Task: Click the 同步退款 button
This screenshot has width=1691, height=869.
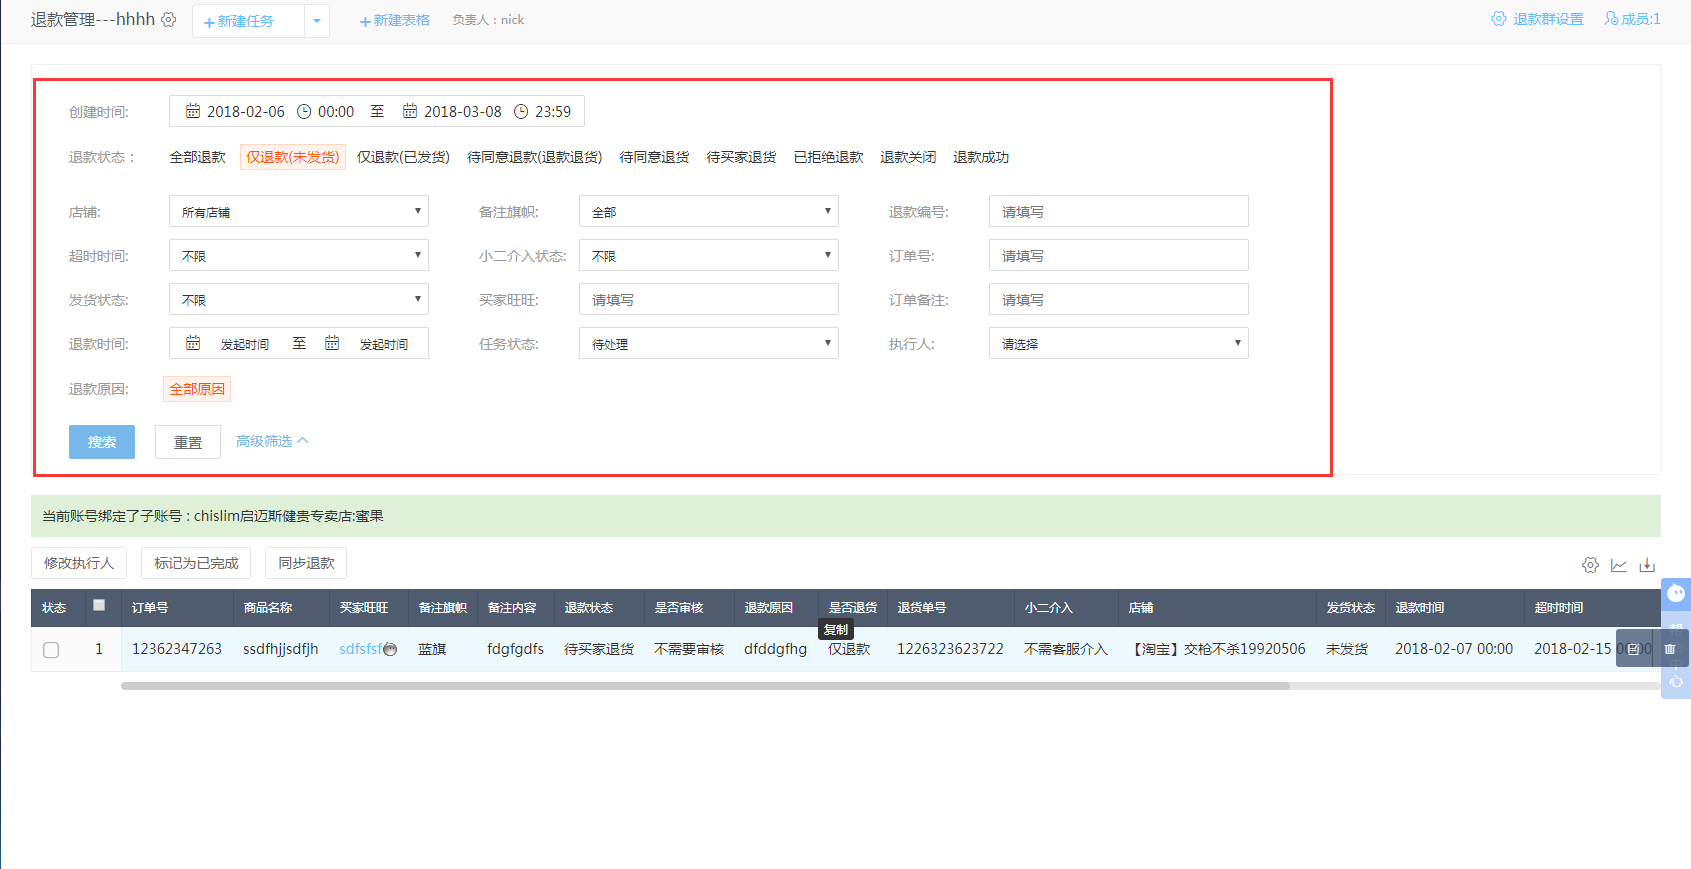Action: pyautogui.click(x=306, y=563)
